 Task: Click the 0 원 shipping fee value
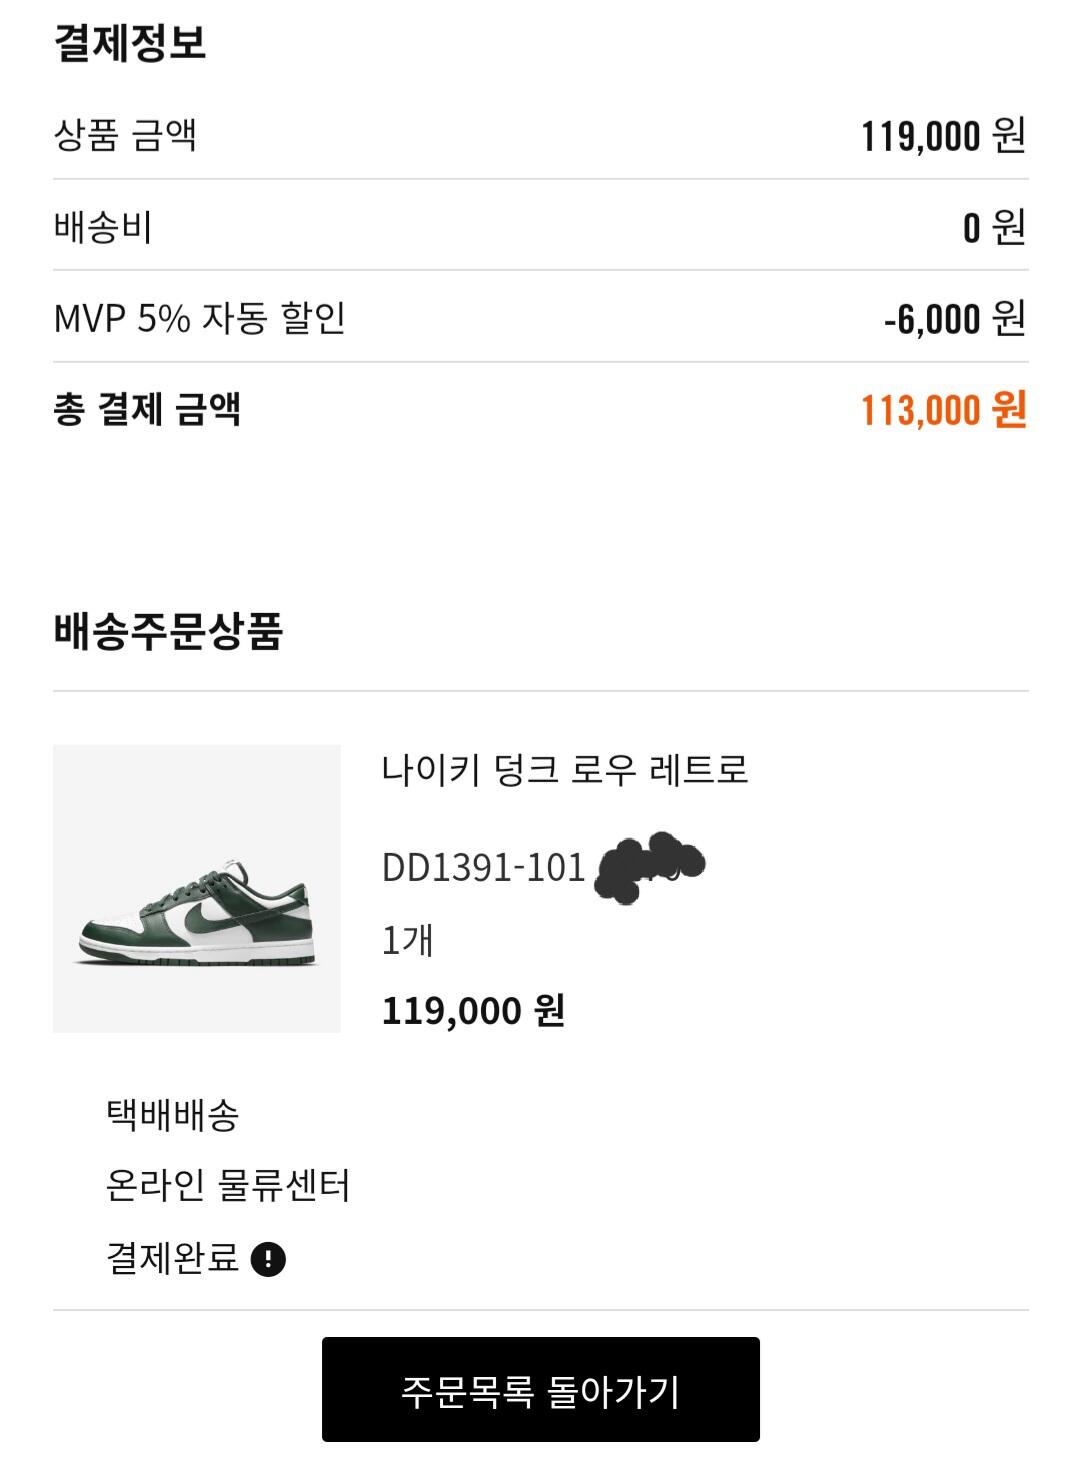(x=995, y=228)
